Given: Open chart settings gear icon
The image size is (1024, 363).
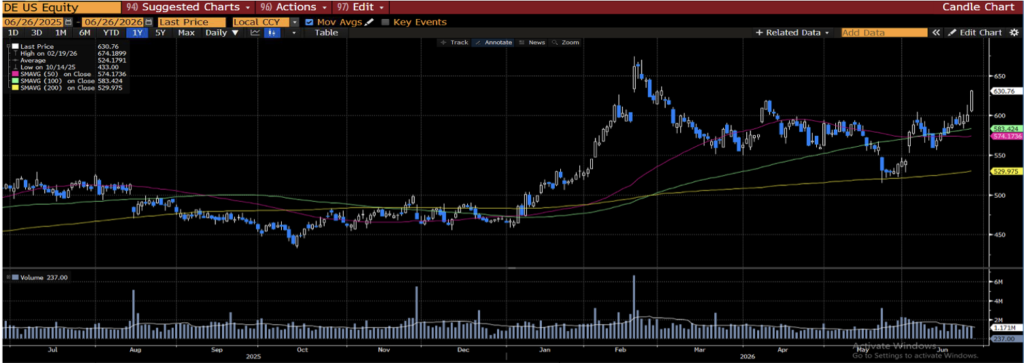Looking at the screenshot, I should (1014, 33).
